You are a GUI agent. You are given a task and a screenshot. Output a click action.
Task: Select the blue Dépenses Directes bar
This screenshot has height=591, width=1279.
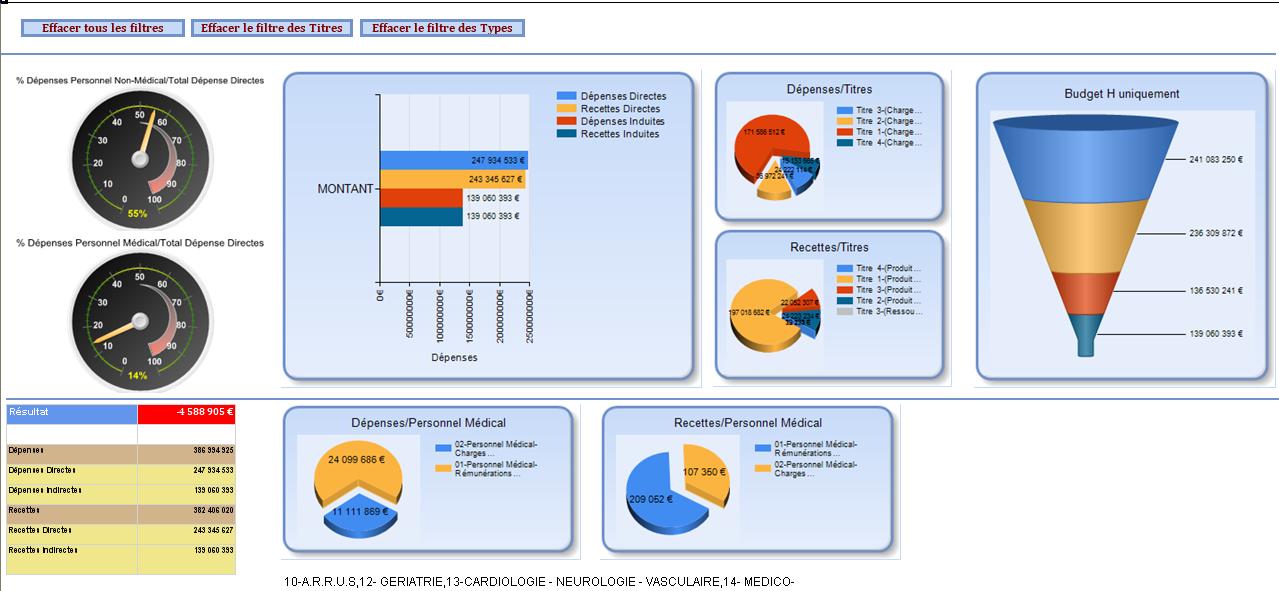453,160
